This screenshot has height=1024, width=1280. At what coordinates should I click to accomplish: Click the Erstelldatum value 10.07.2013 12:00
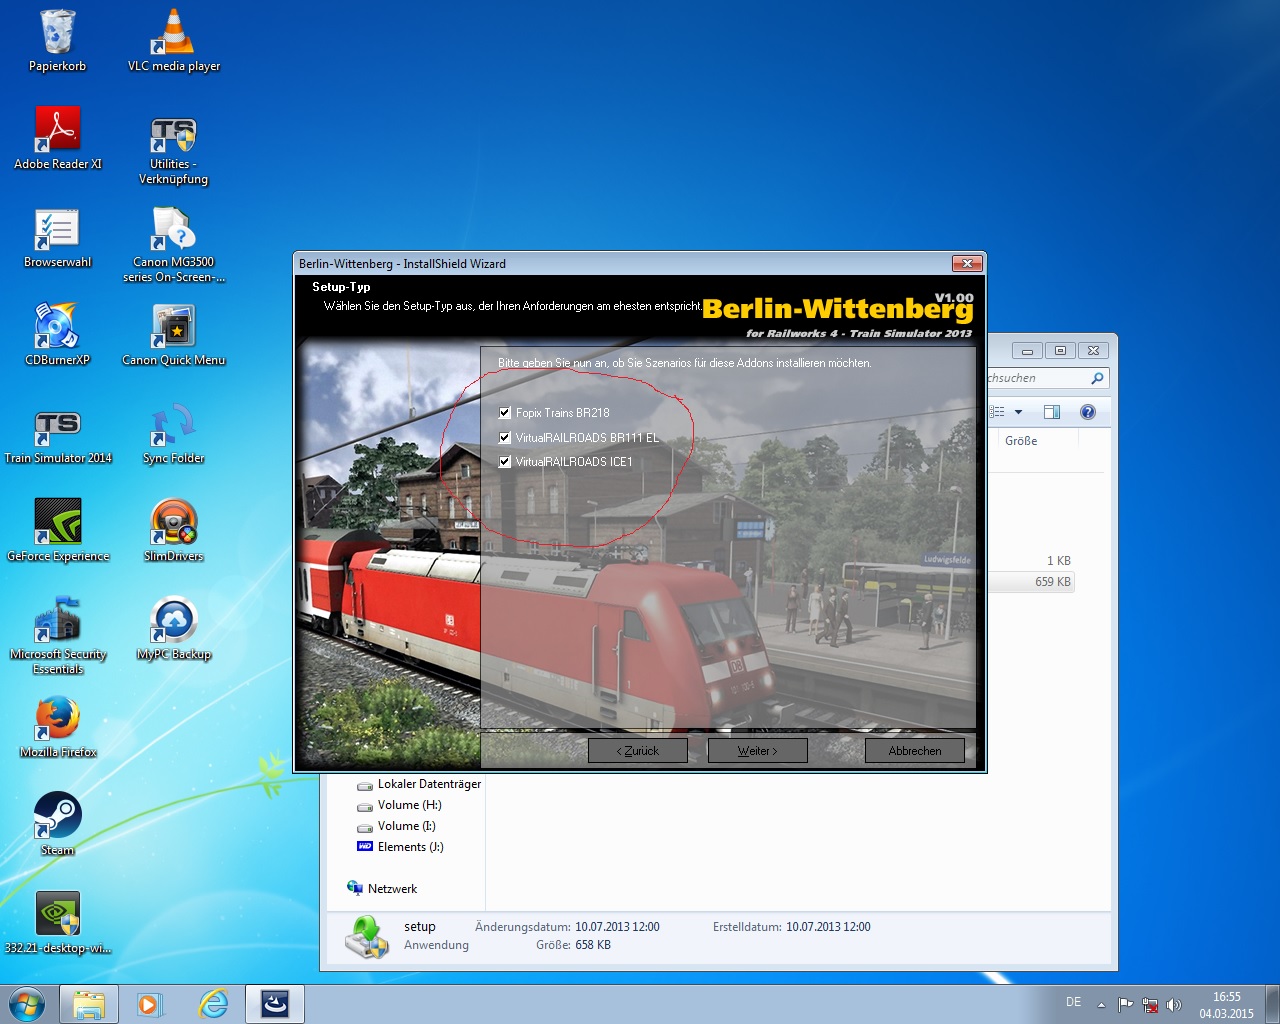pos(828,927)
